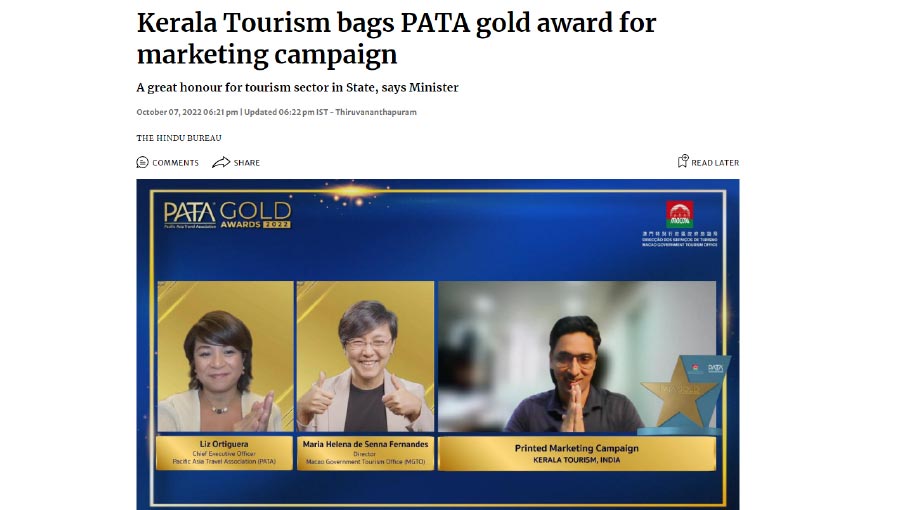Click the comments speech-bubble icon
This screenshot has height=510, width=907.
click(142, 162)
